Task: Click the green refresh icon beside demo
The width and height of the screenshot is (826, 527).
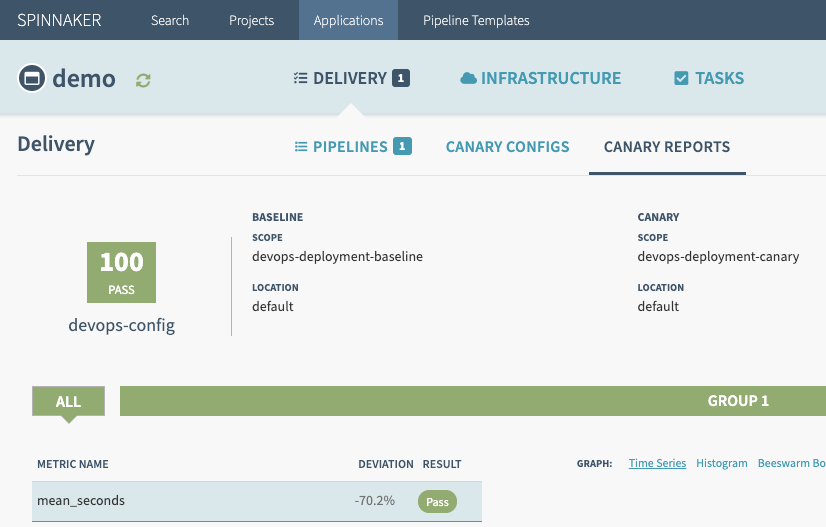Action: click(x=144, y=79)
